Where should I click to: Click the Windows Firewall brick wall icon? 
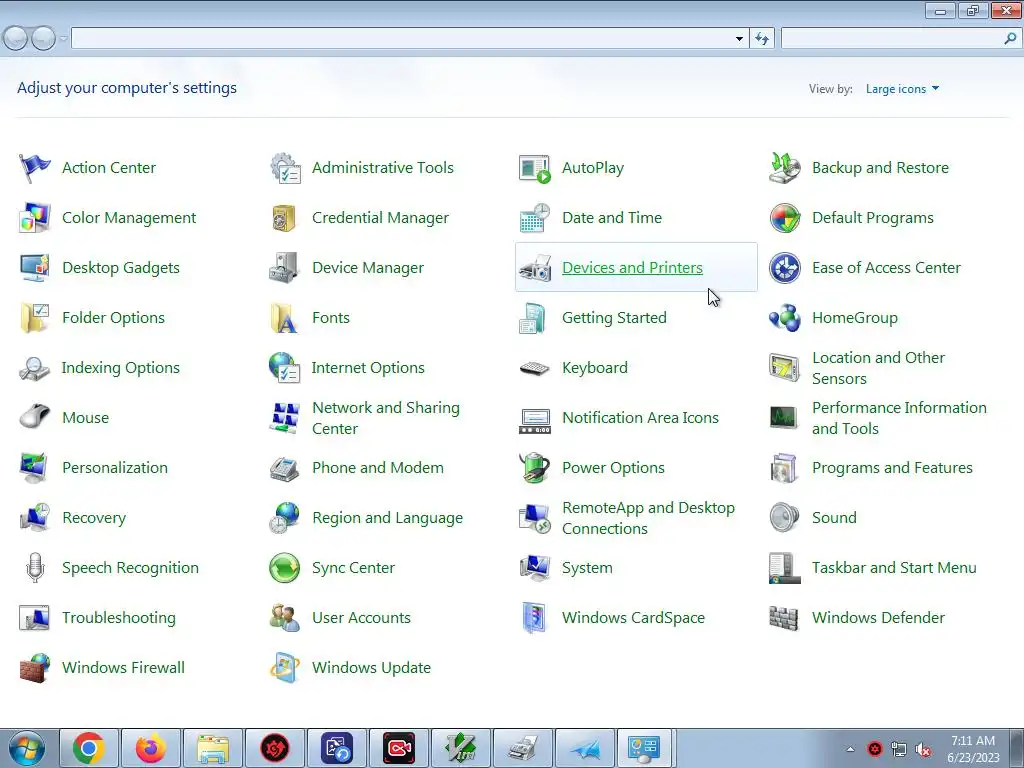tap(35, 668)
